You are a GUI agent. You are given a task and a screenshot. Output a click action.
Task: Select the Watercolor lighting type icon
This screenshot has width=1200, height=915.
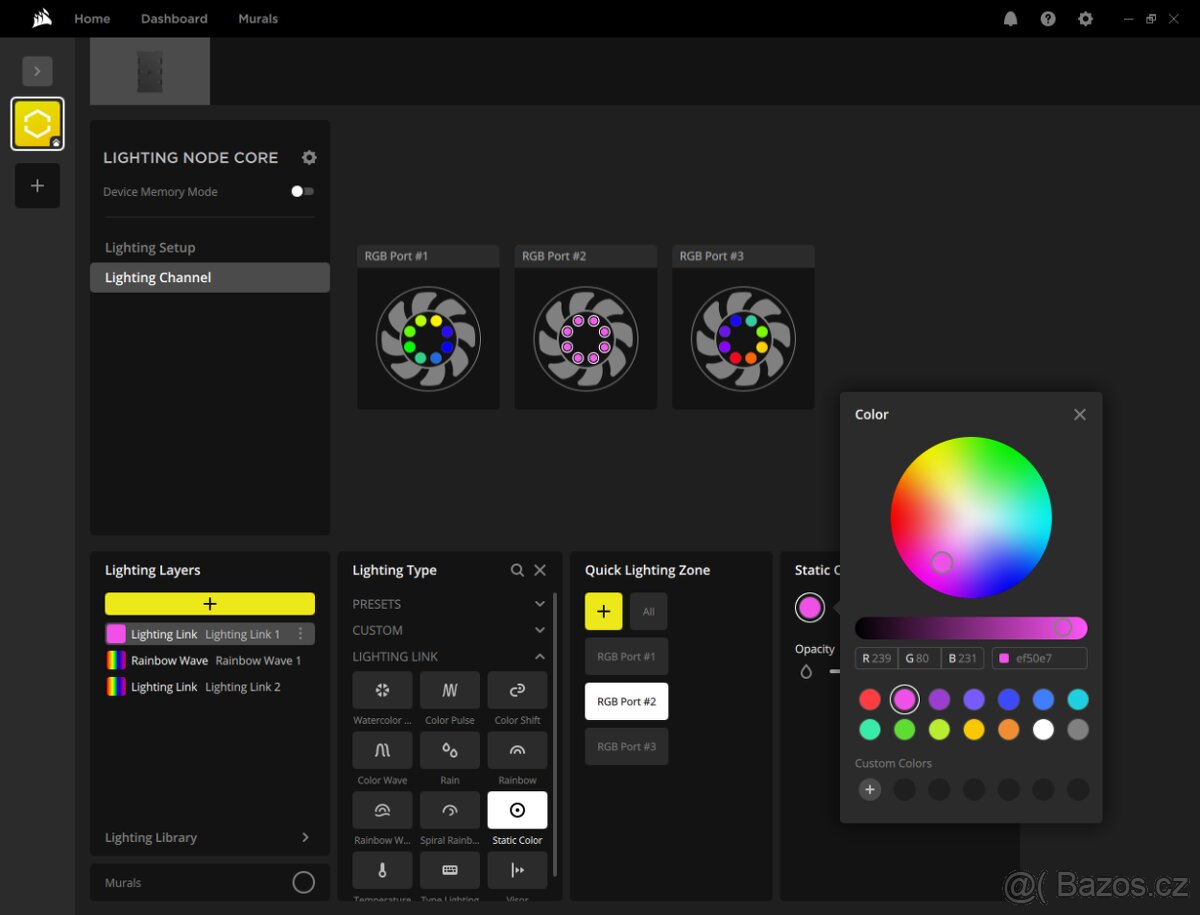[382, 690]
